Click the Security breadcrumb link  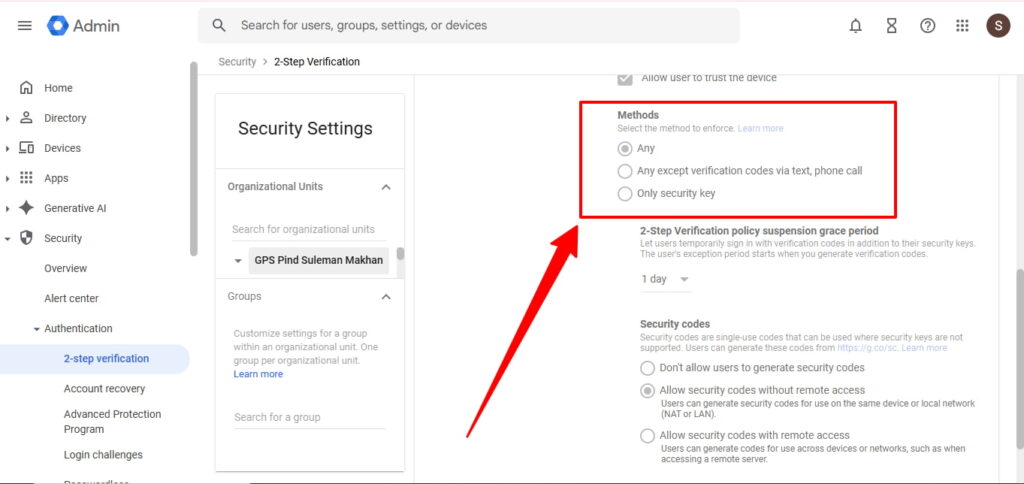(237, 62)
